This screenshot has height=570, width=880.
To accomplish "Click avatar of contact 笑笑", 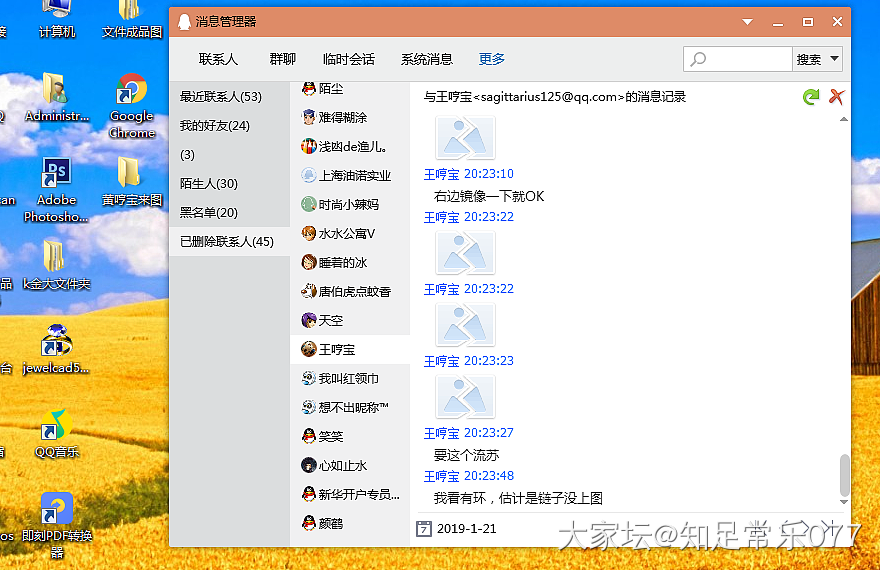I will (309, 436).
